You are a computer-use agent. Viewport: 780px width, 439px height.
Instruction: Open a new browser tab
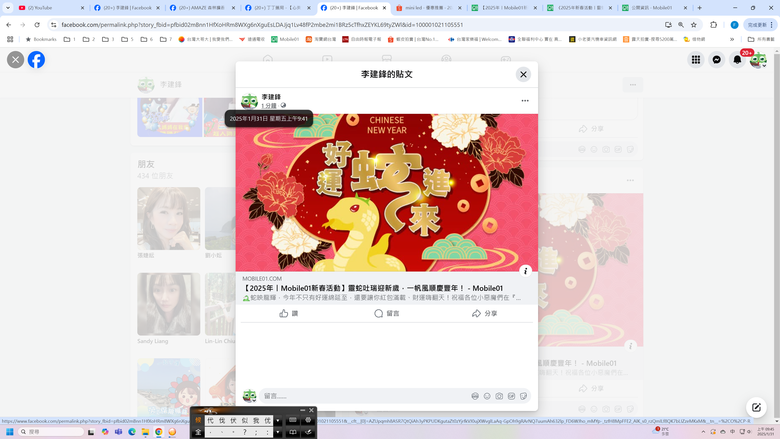click(x=699, y=8)
